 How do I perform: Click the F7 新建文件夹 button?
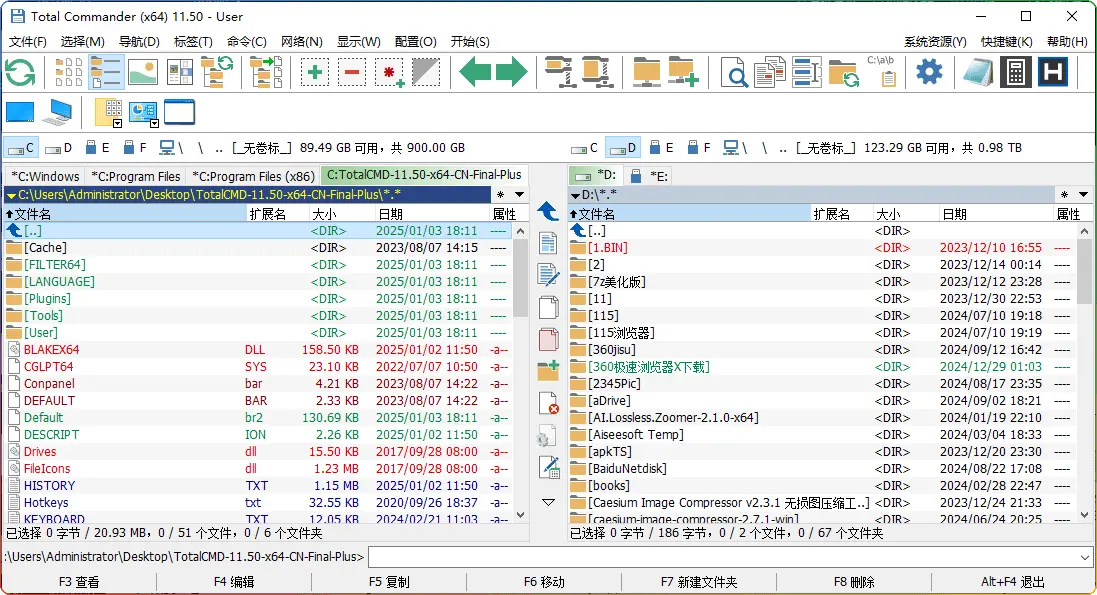pos(698,582)
